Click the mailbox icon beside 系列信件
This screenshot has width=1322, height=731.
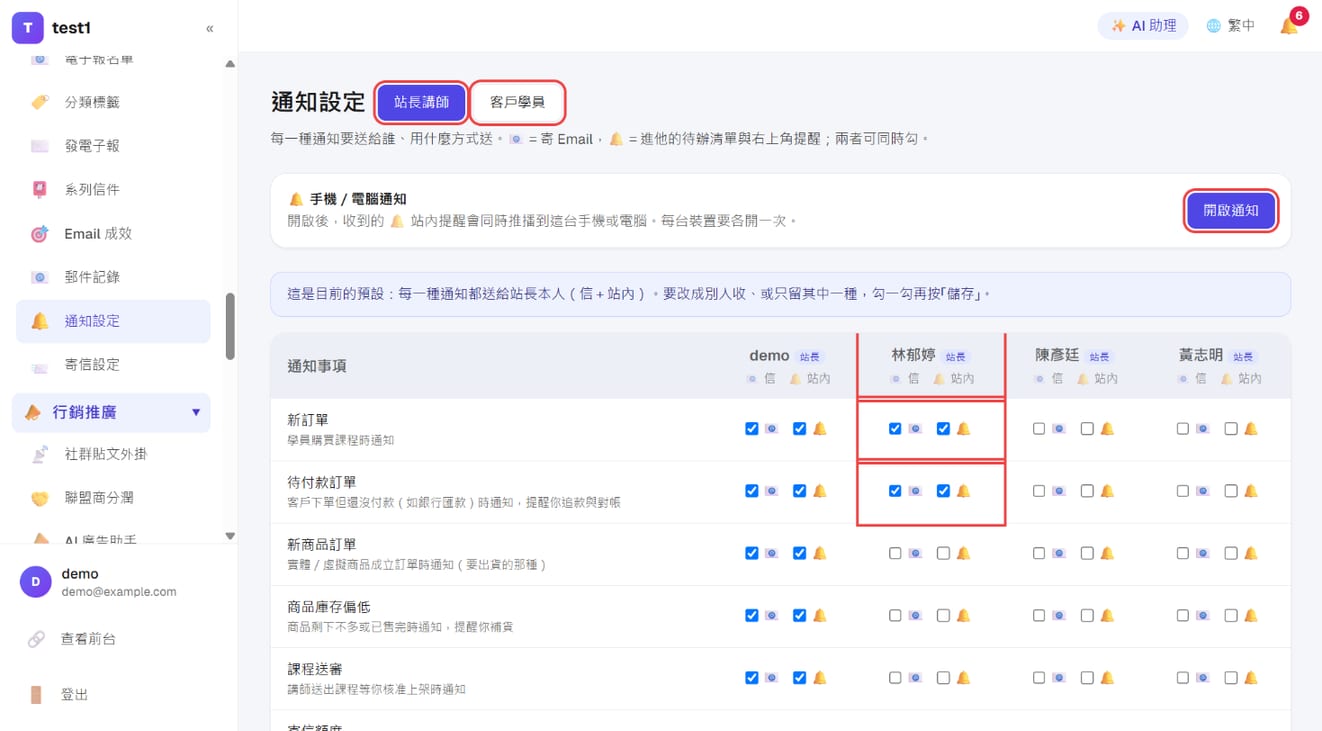click(39, 190)
